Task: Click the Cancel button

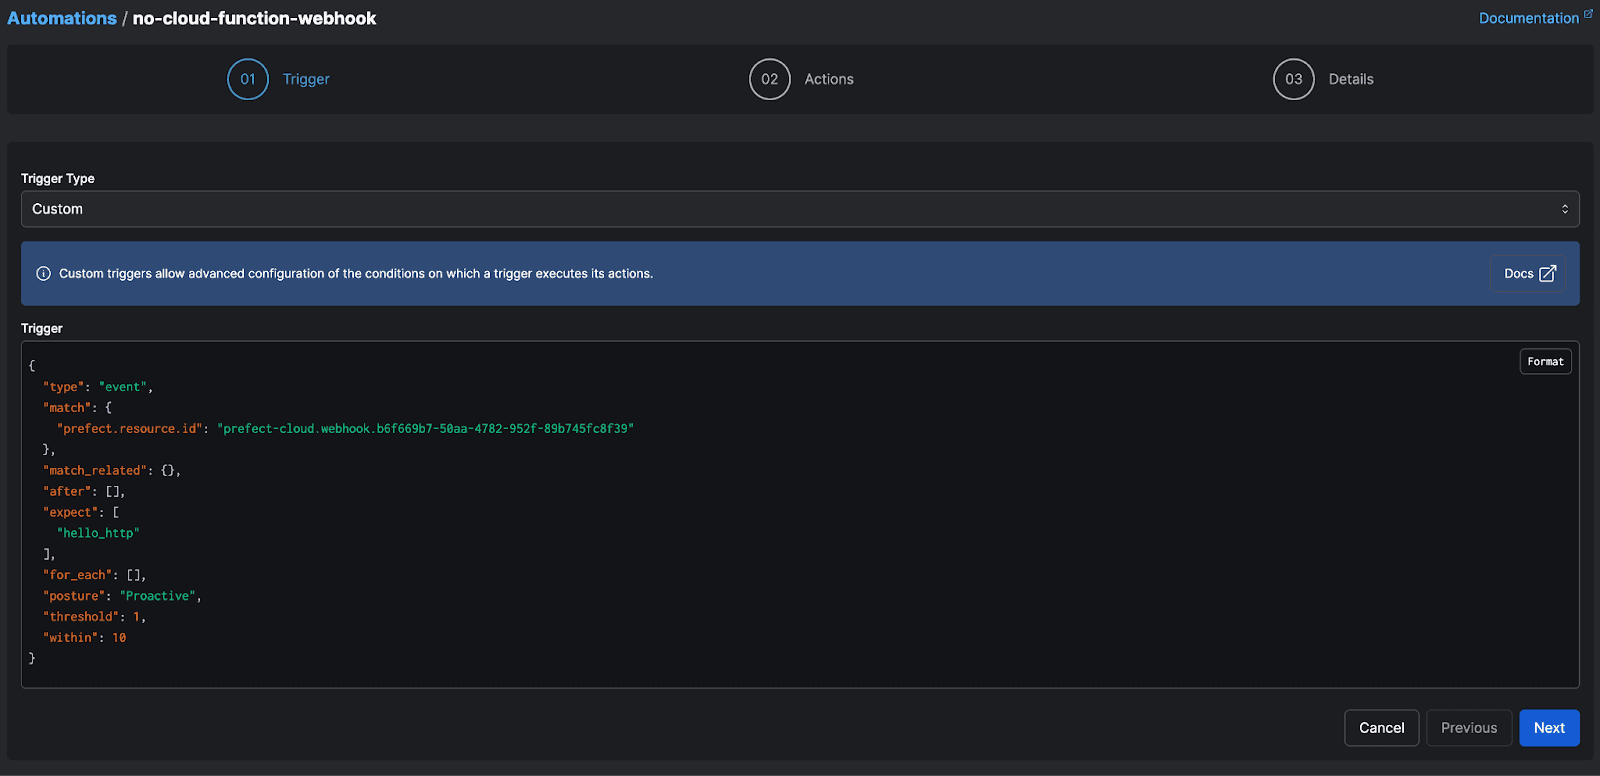Action: pyautogui.click(x=1381, y=728)
